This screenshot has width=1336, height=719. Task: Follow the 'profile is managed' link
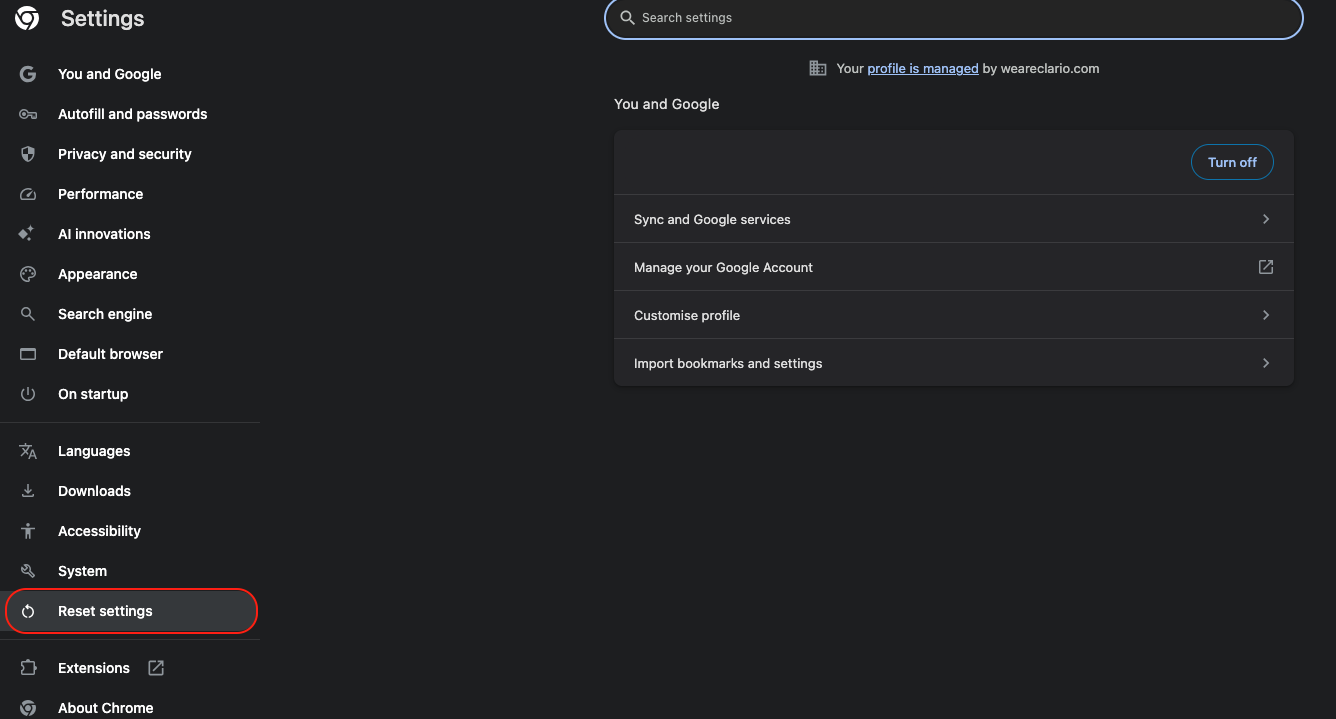tap(923, 68)
